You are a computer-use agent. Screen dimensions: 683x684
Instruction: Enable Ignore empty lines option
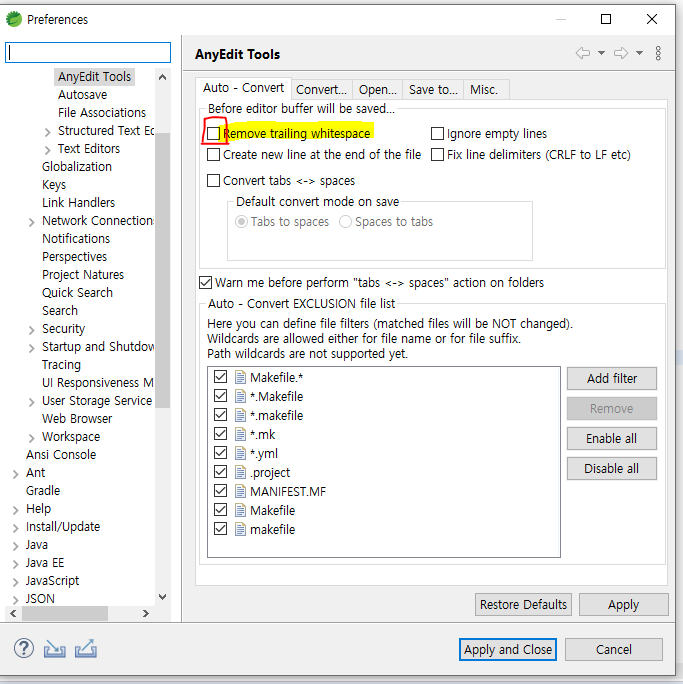tap(437, 133)
